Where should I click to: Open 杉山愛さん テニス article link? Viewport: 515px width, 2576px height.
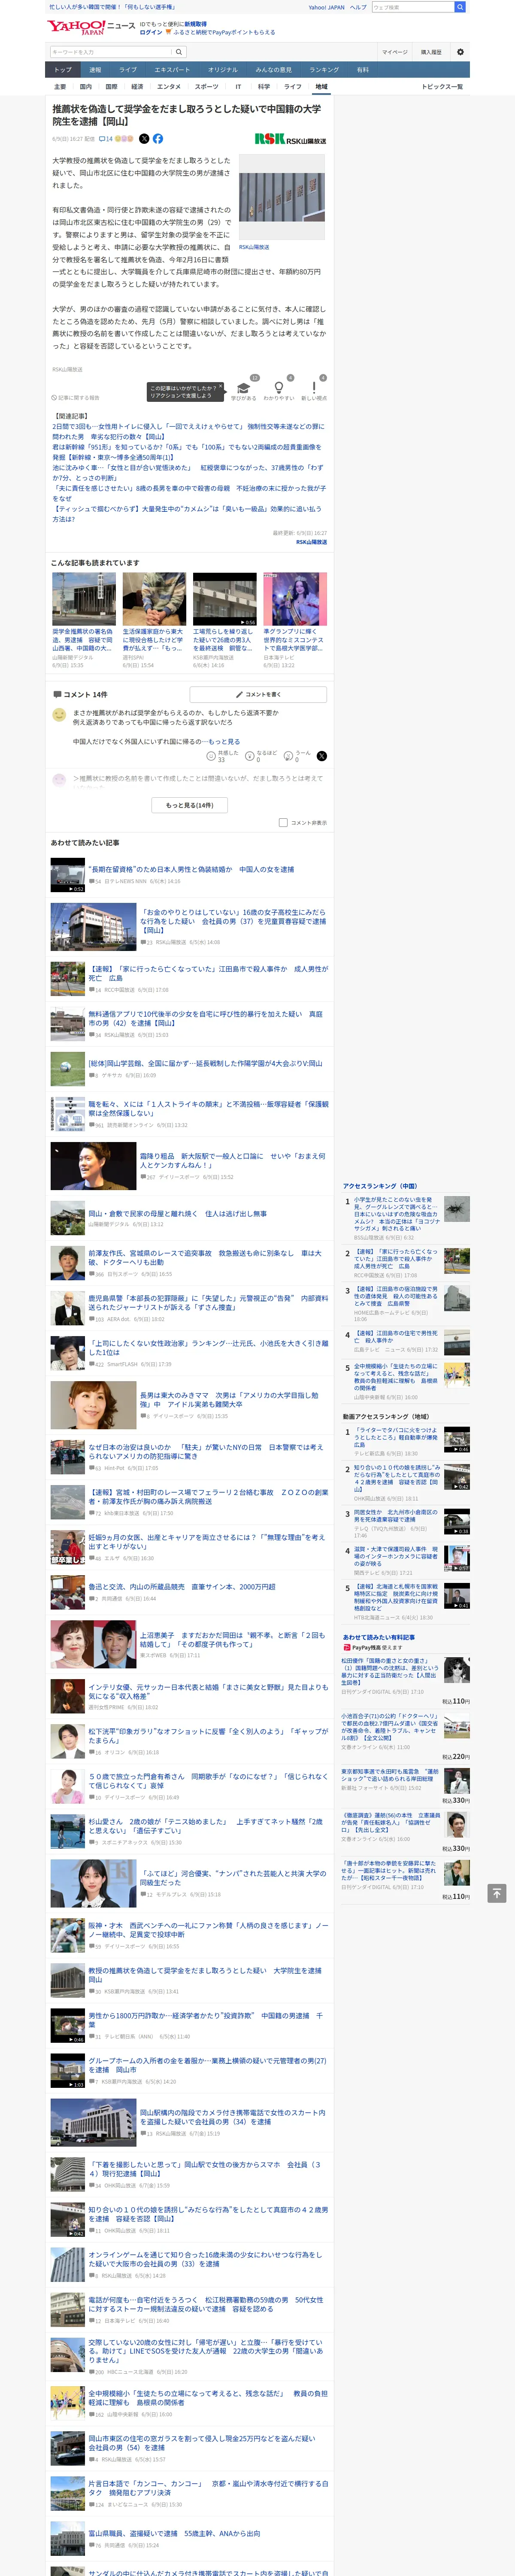[205, 1826]
